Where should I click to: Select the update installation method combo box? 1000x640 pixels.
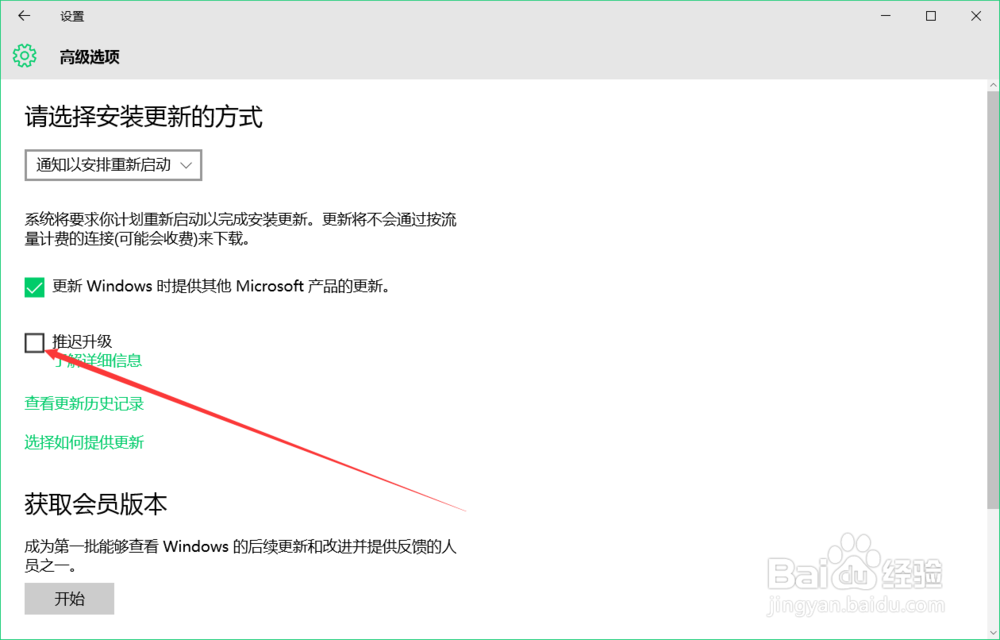click(x=112, y=165)
